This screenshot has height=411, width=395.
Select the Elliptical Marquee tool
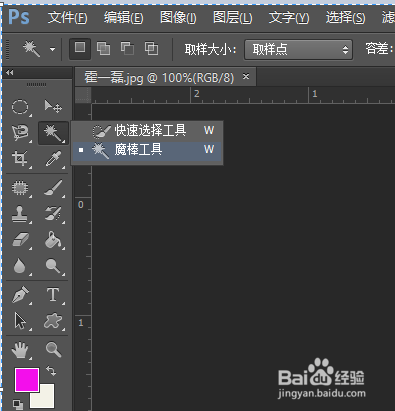[20, 107]
